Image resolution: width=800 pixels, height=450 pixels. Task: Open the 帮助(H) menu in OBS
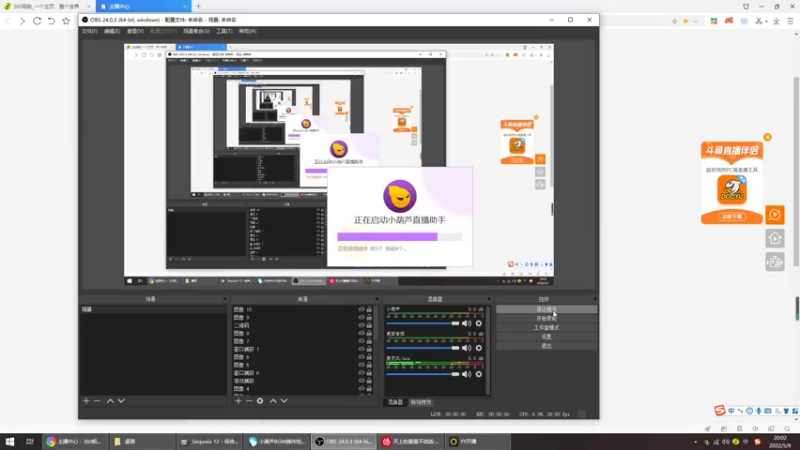point(247,31)
